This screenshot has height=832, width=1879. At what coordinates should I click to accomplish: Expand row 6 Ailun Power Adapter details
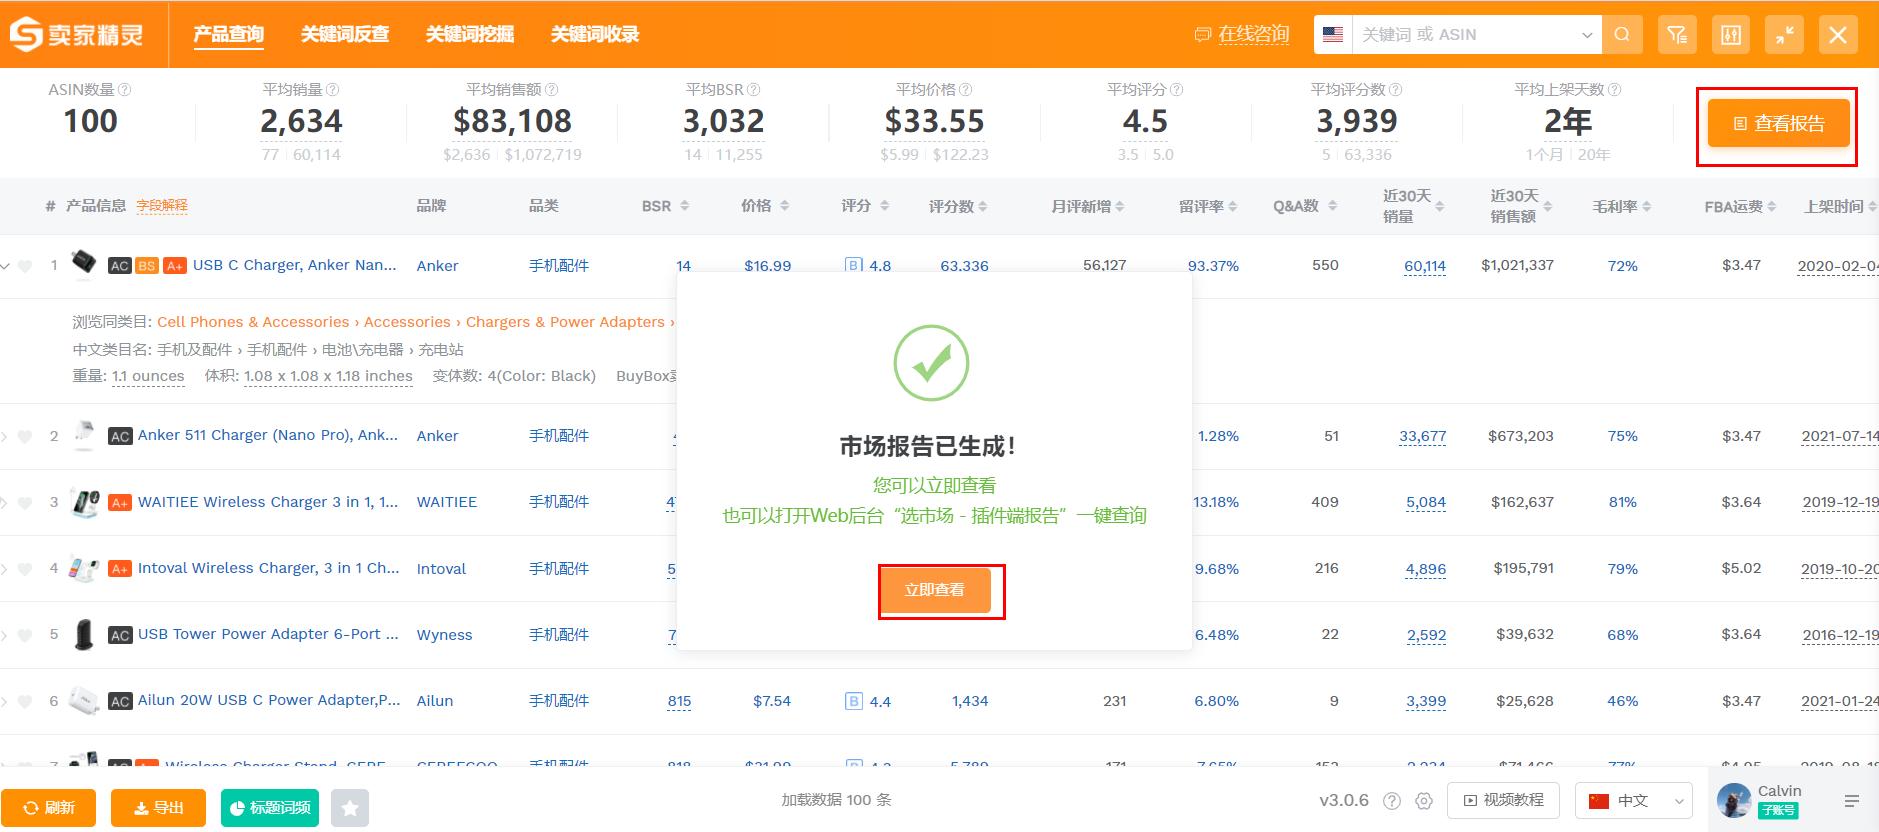[x=4, y=701]
